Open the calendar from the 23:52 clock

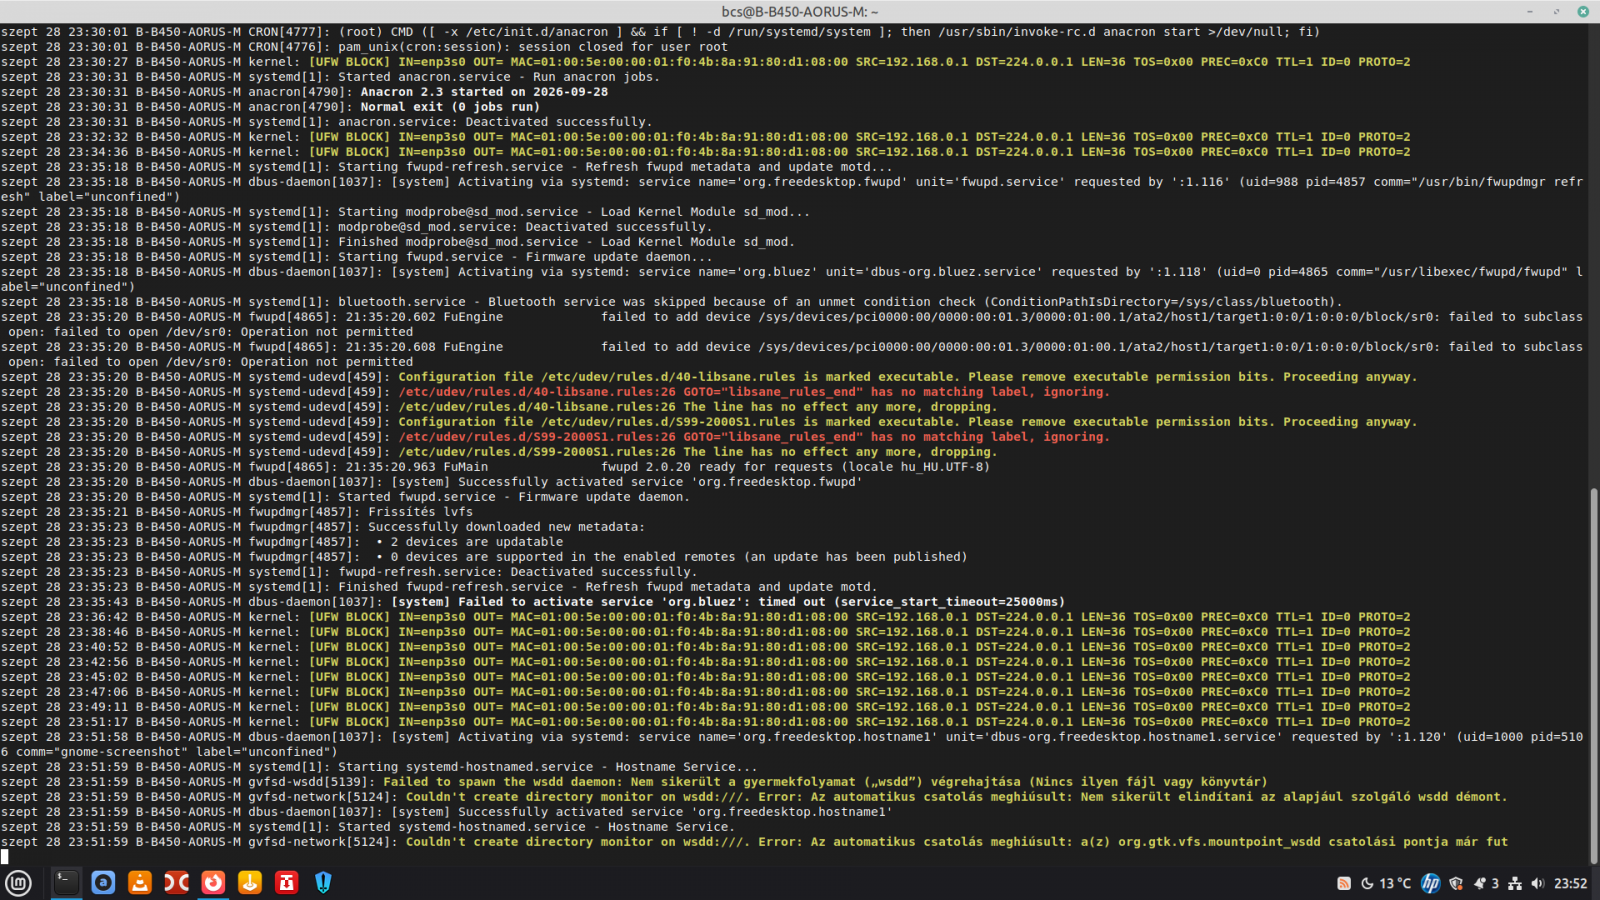coord(1571,883)
